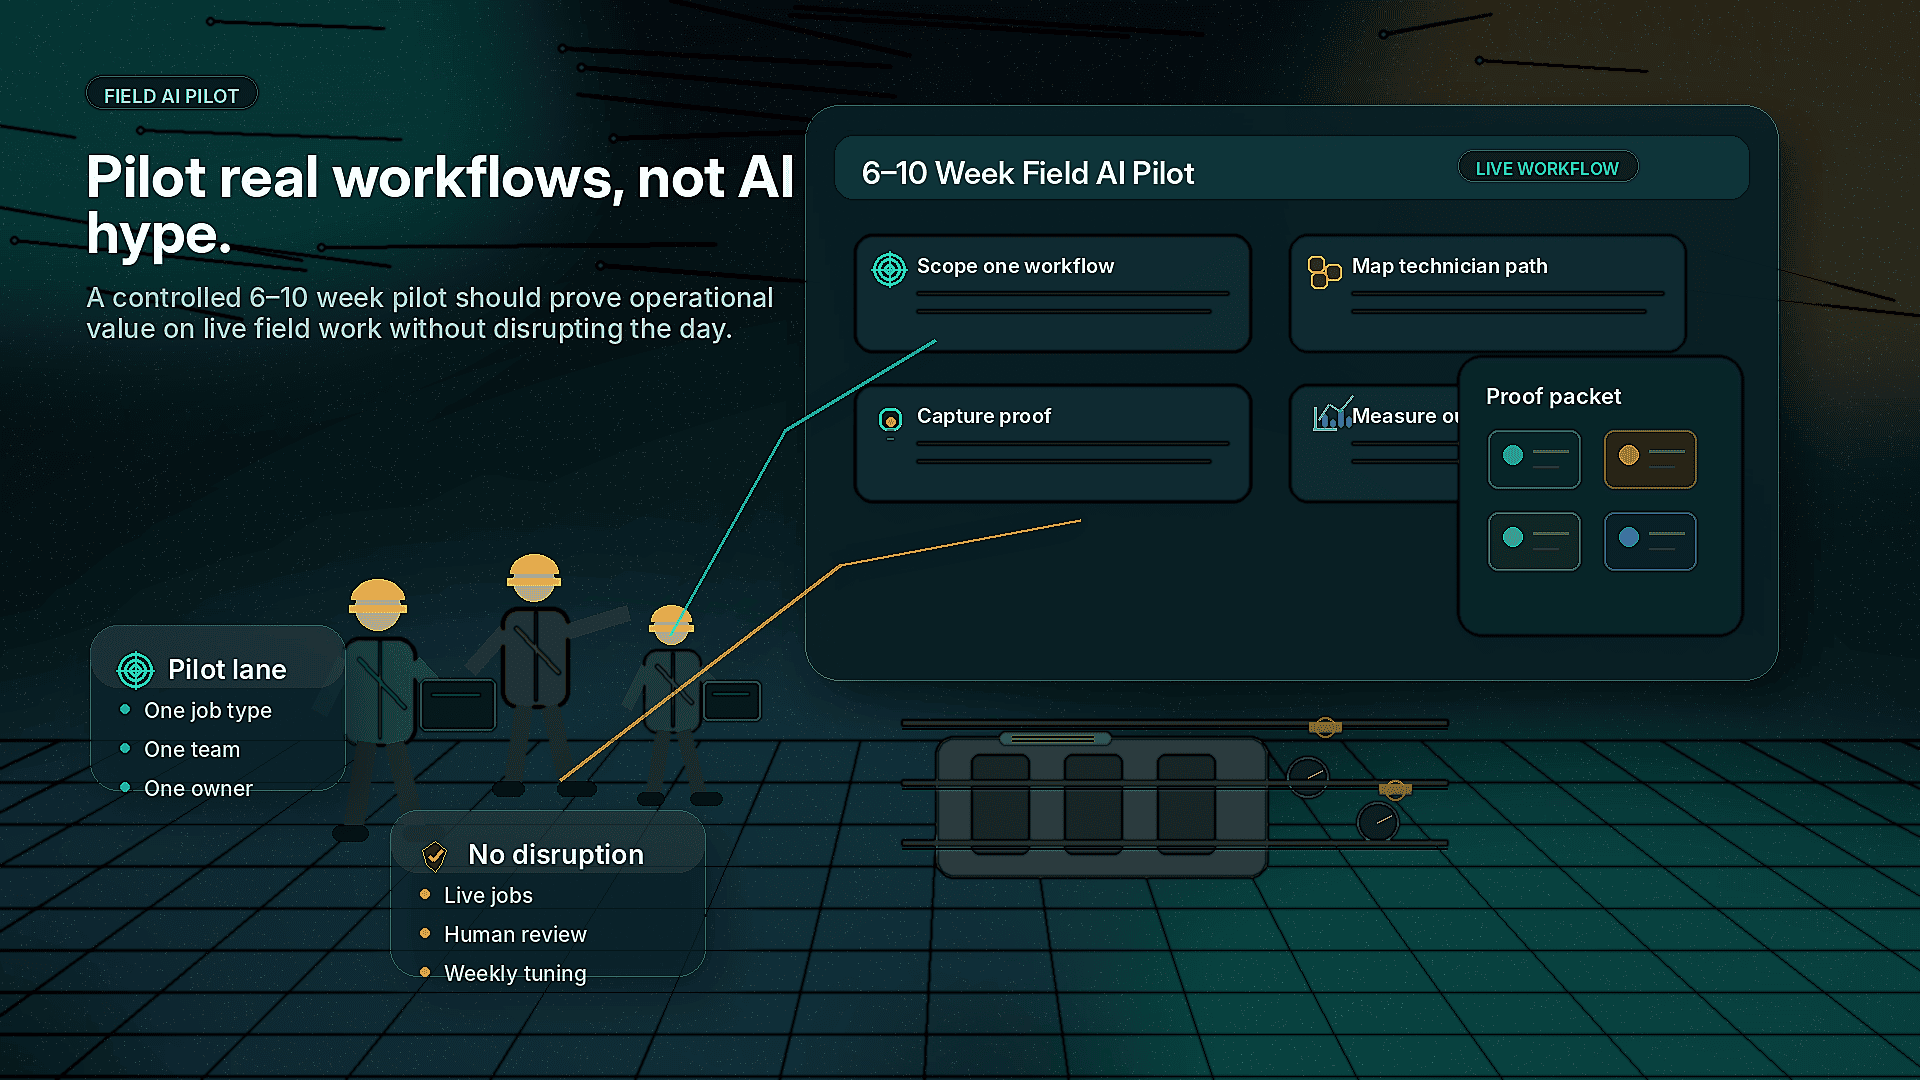The image size is (1920, 1080).
Task: Click the One team item
Action: click(x=192, y=749)
